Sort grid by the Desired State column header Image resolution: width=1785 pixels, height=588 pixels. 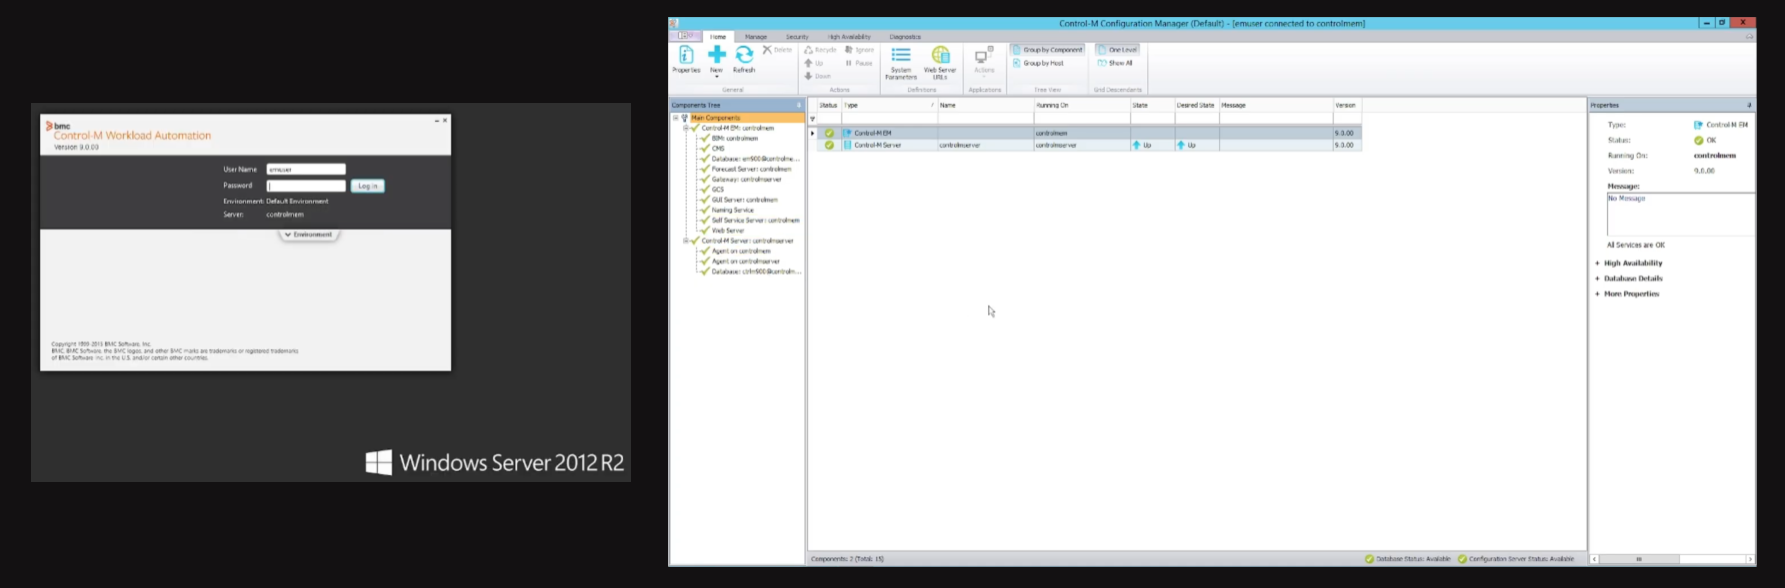pyautogui.click(x=1196, y=105)
